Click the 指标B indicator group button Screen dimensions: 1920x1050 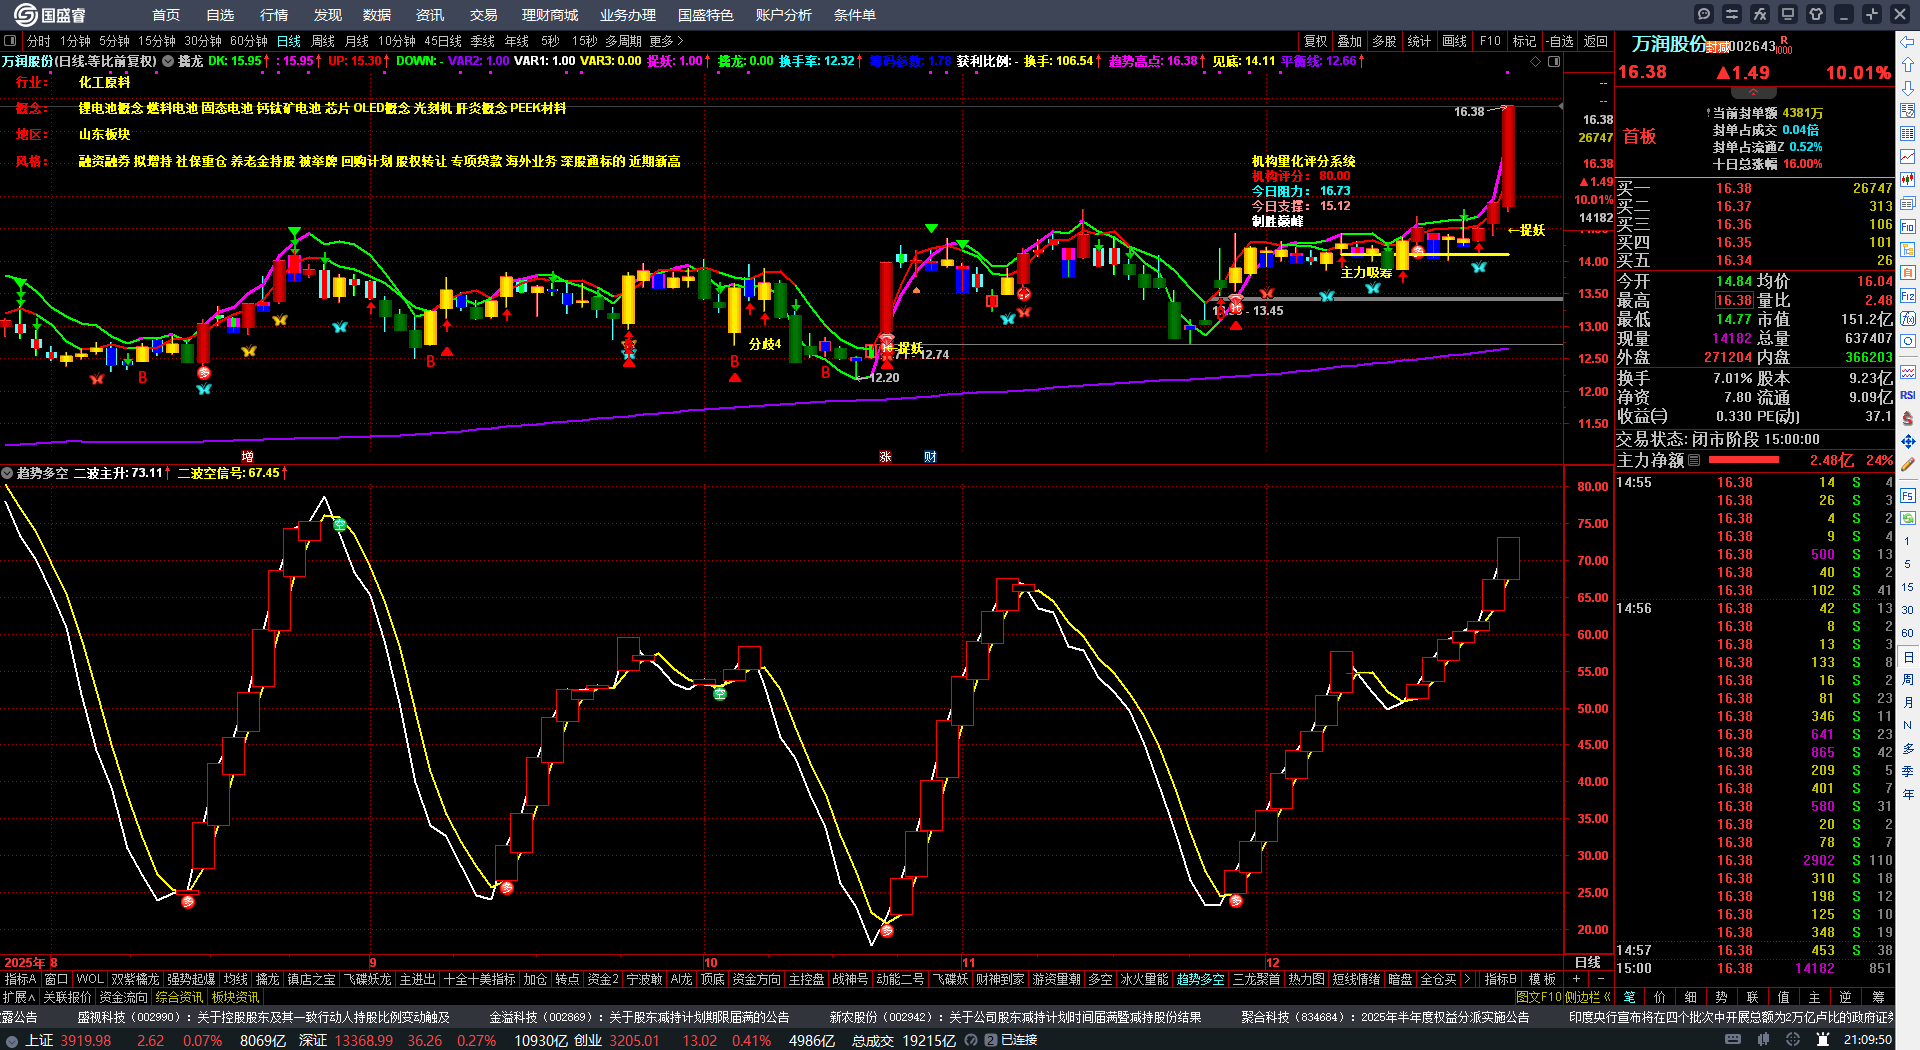(1500, 979)
